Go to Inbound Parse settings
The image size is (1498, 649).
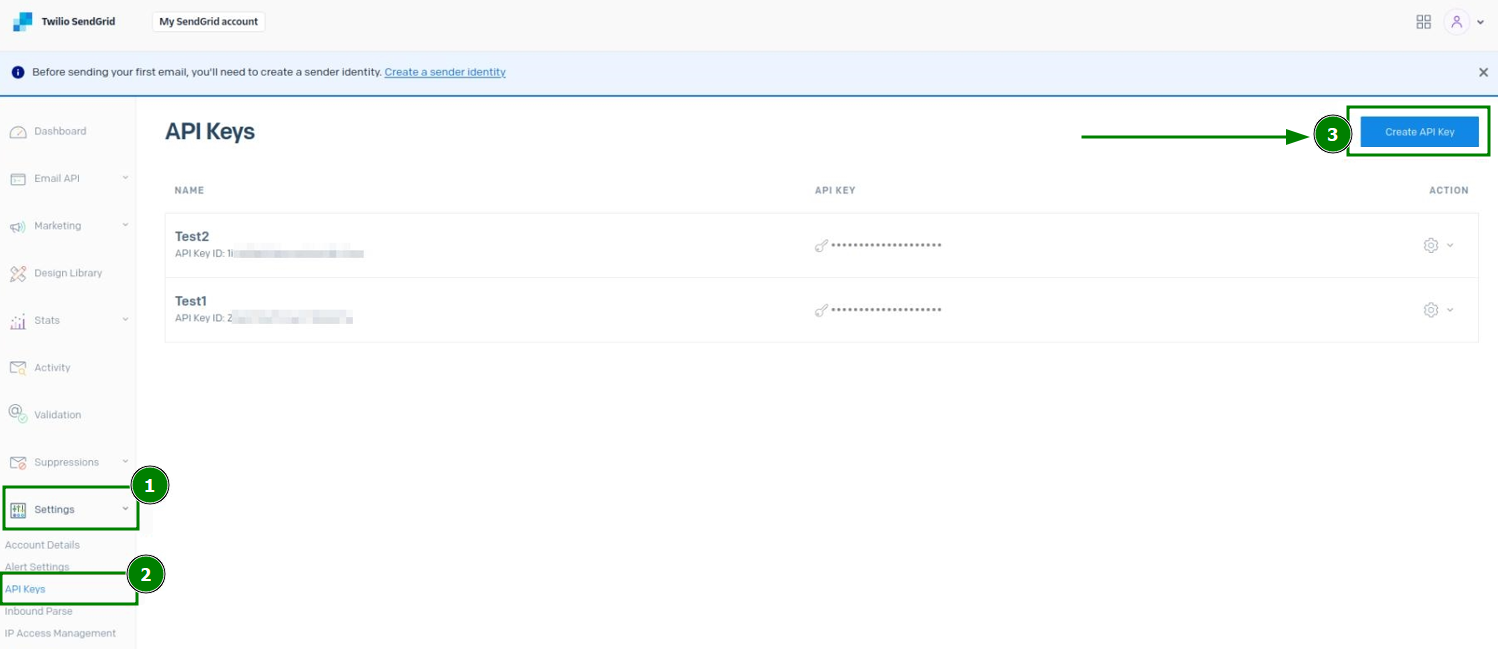click(38, 611)
